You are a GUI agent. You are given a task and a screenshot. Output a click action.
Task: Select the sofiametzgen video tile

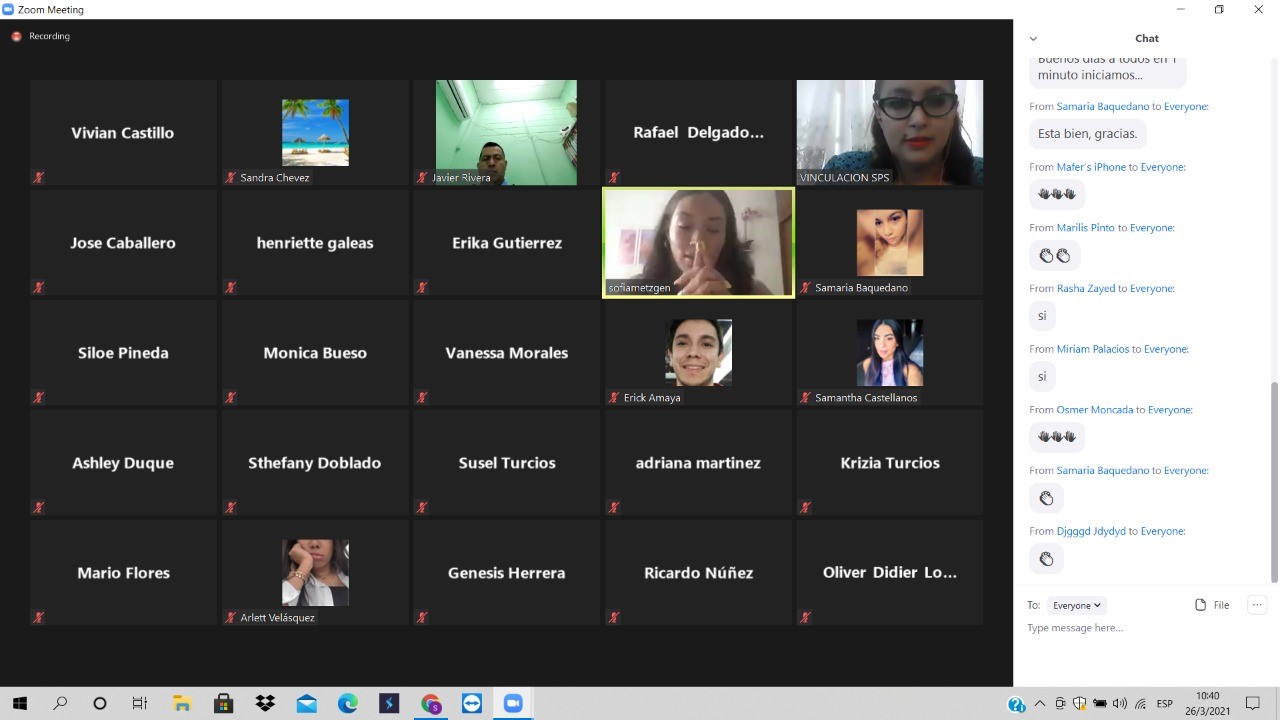(698, 243)
